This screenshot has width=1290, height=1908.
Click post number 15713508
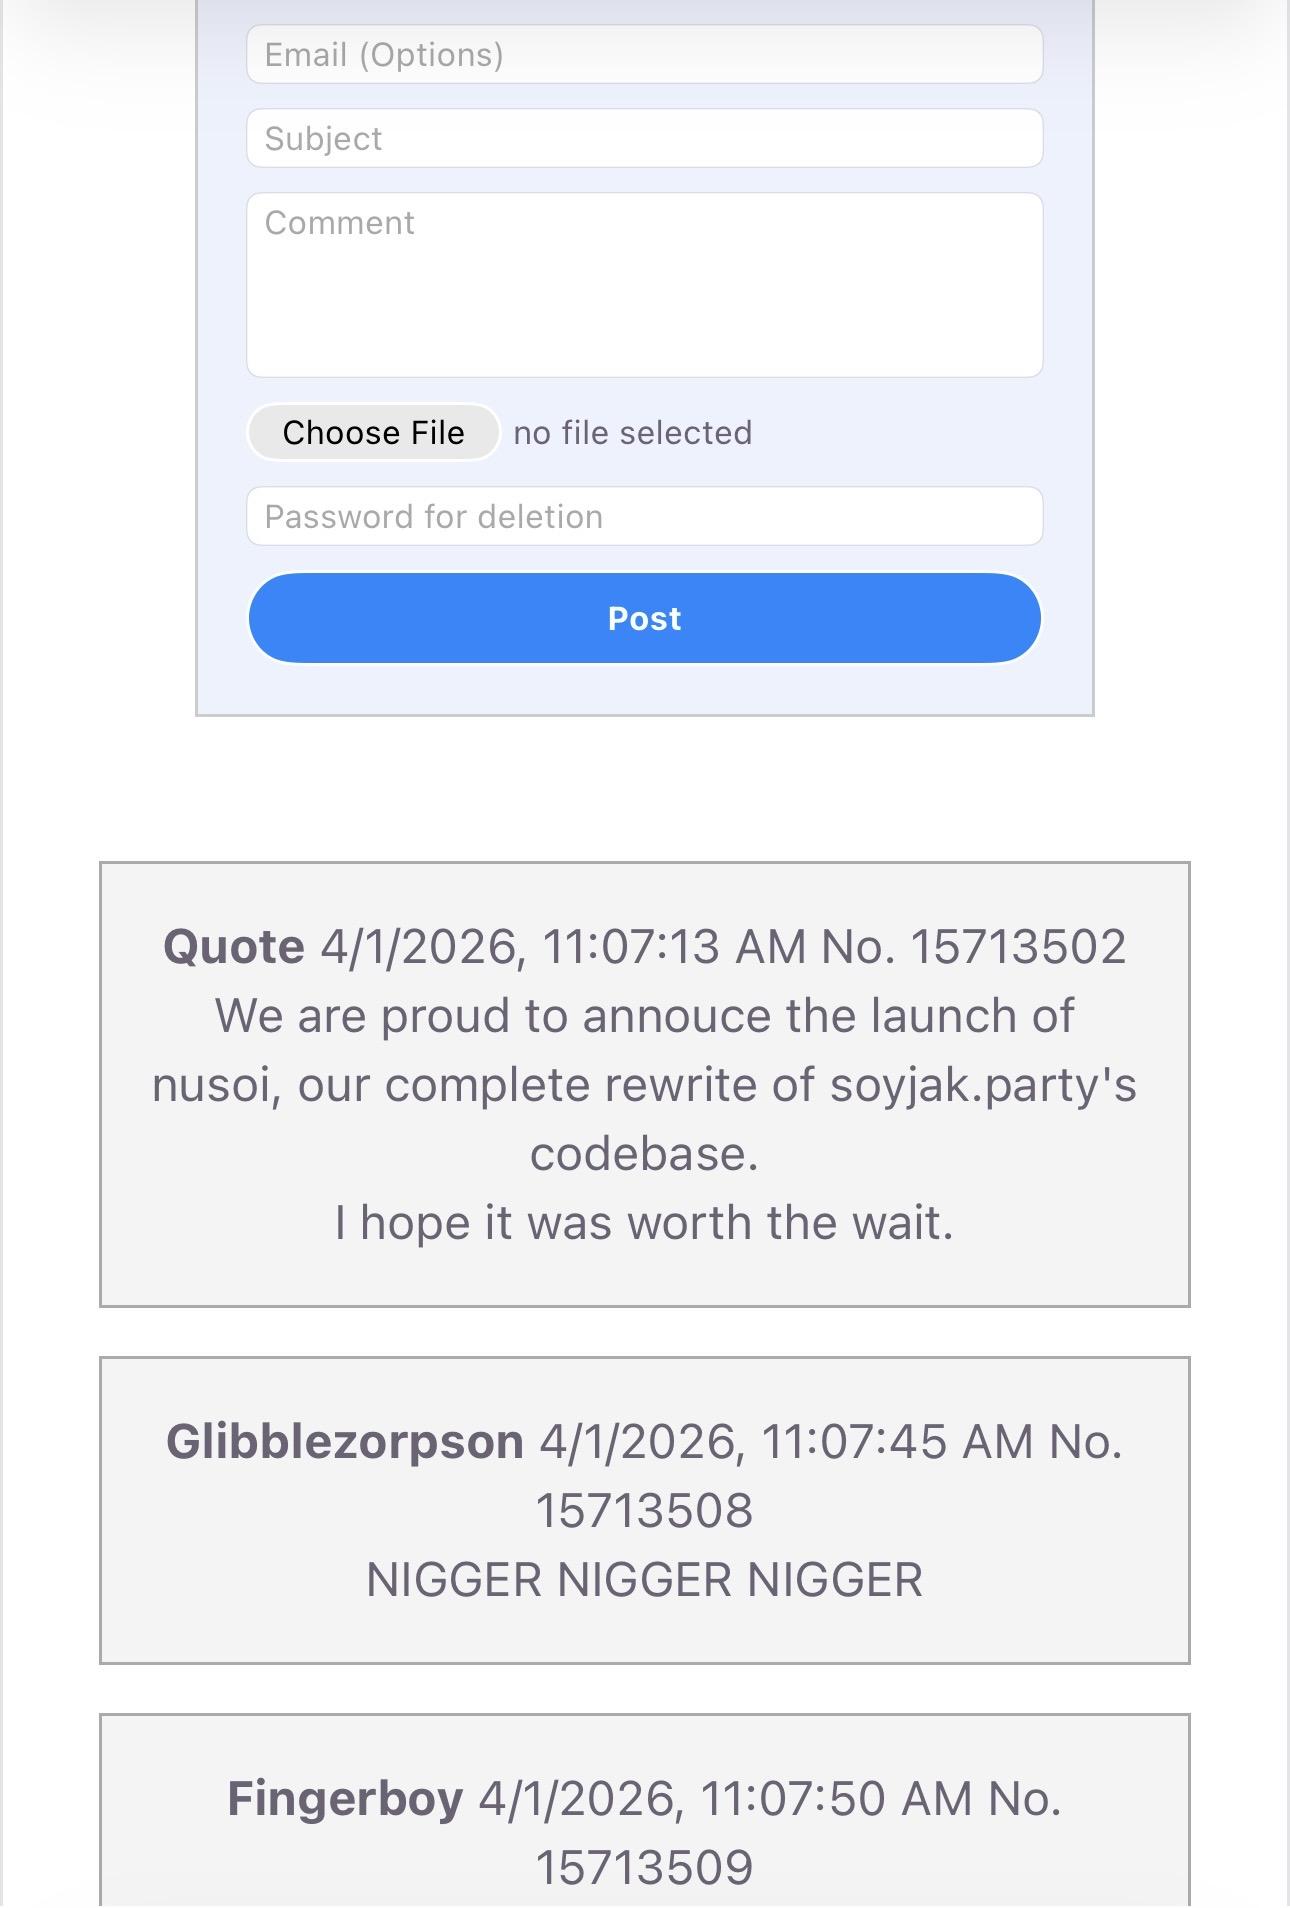pyautogui.click(x=644, y=1510)
